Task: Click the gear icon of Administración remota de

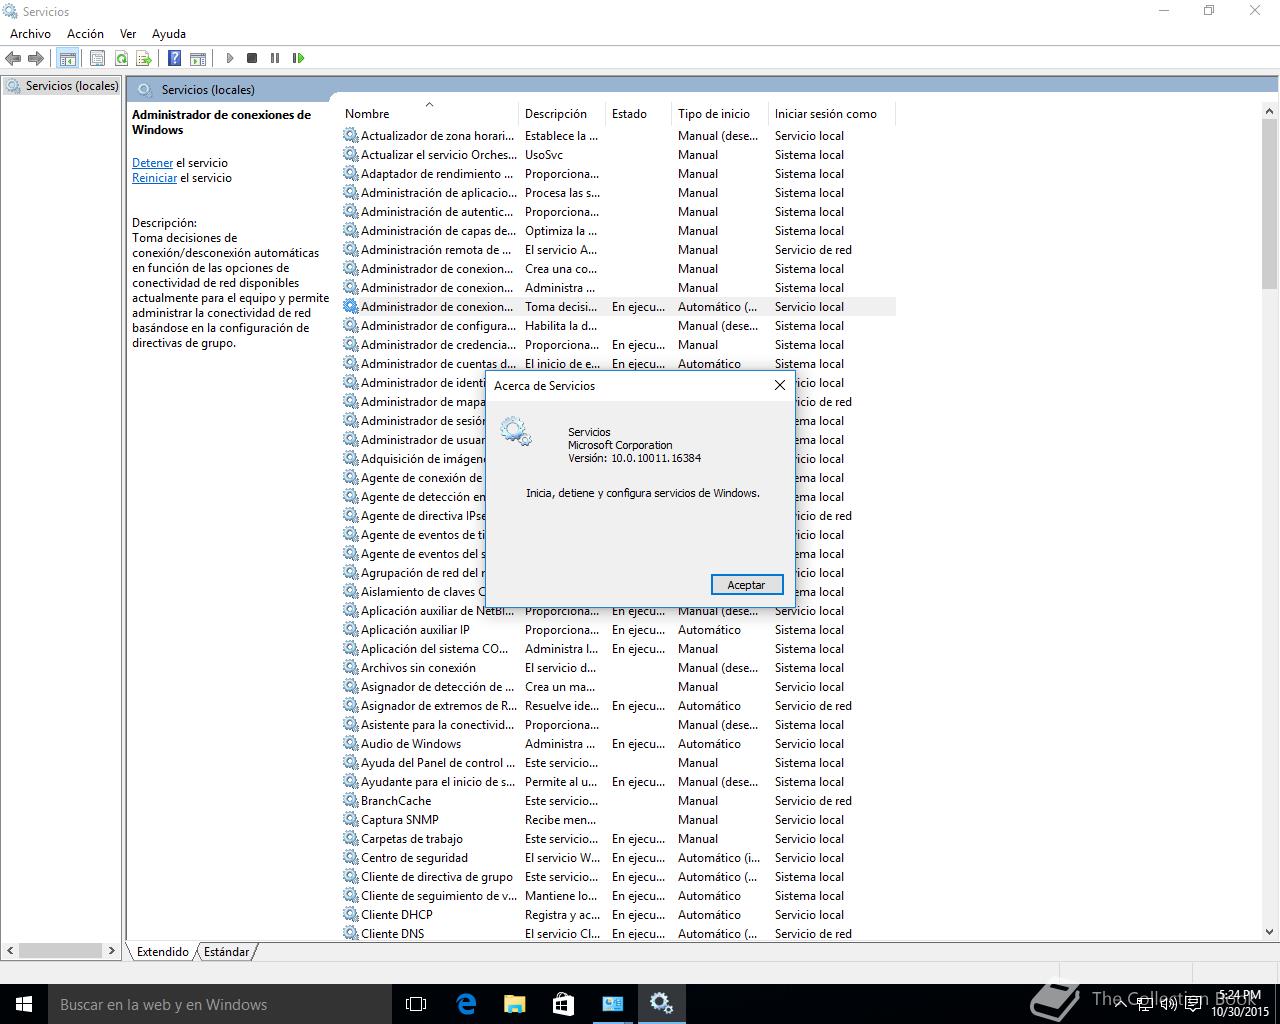Action: (350, 249)
